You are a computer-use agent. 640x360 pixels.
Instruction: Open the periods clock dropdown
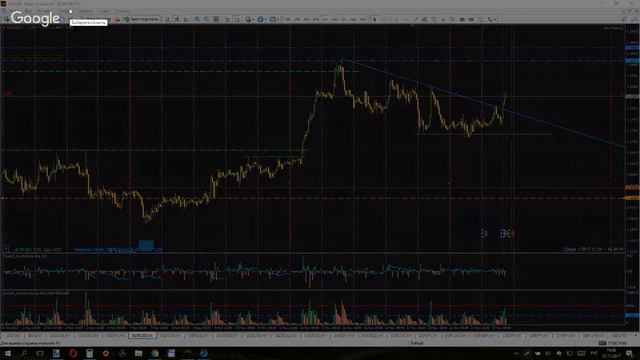click(261, 19)
